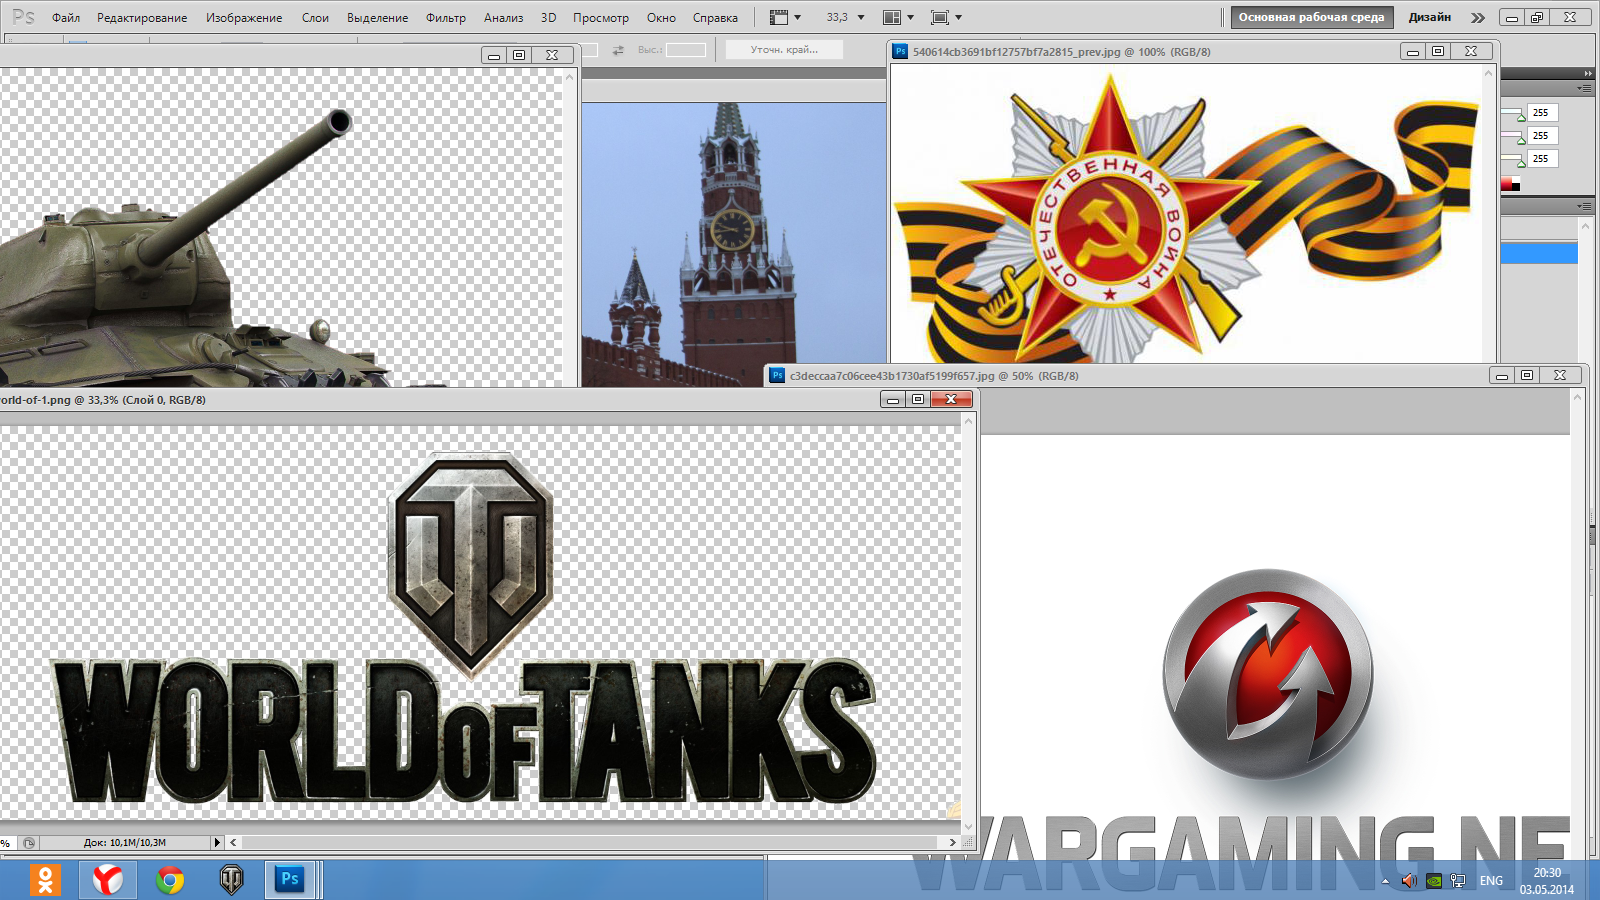The height and width of the screenshot is (900, 1600).
Task: Click the swap width and height icon
Action: (618, 50)
